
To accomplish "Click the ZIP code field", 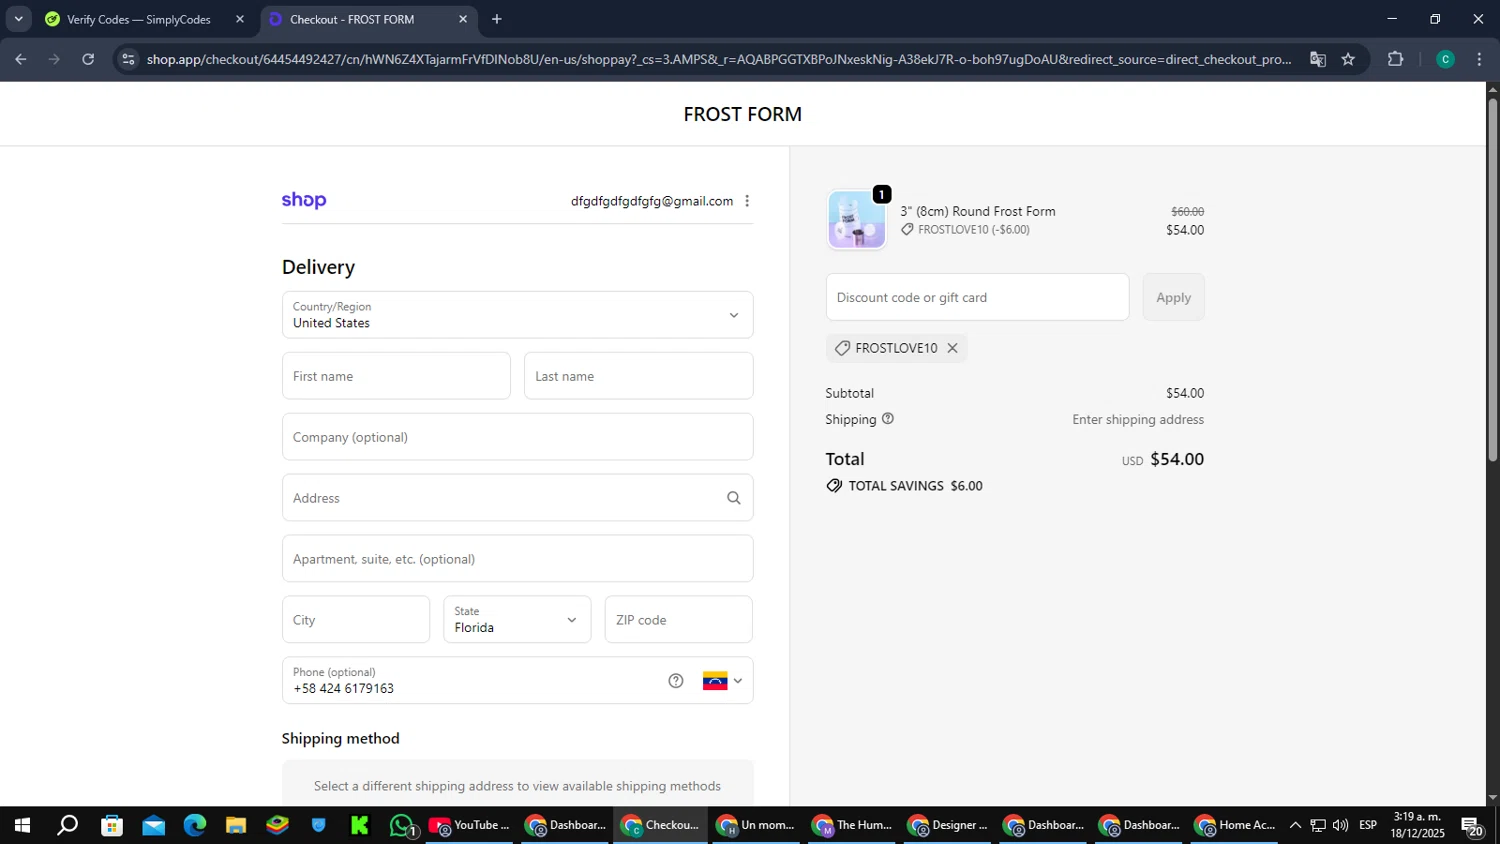I will click(678, 620).
